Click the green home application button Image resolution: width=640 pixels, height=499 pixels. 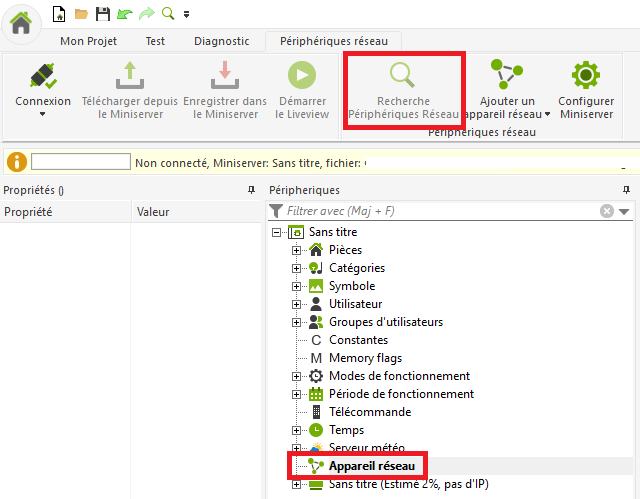click(21, 22)
